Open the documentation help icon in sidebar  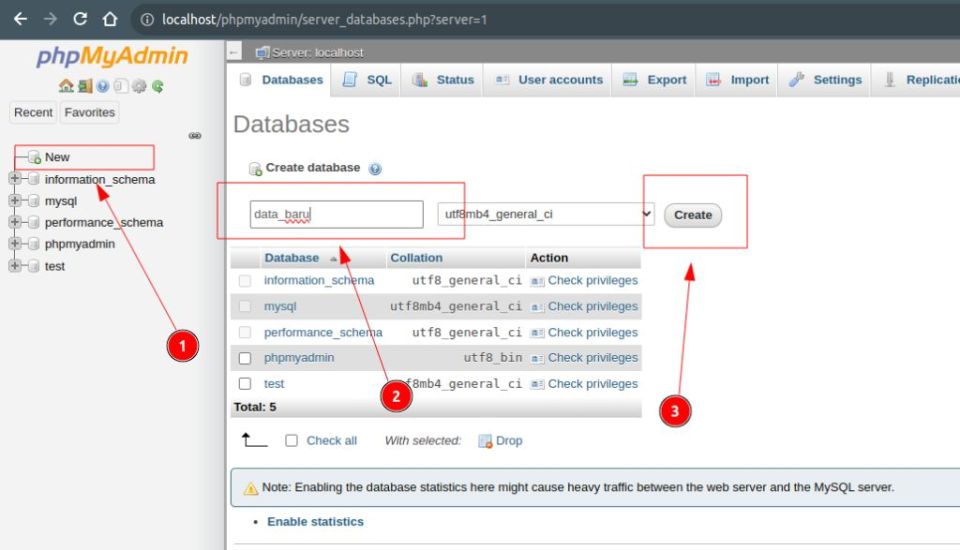102,86
